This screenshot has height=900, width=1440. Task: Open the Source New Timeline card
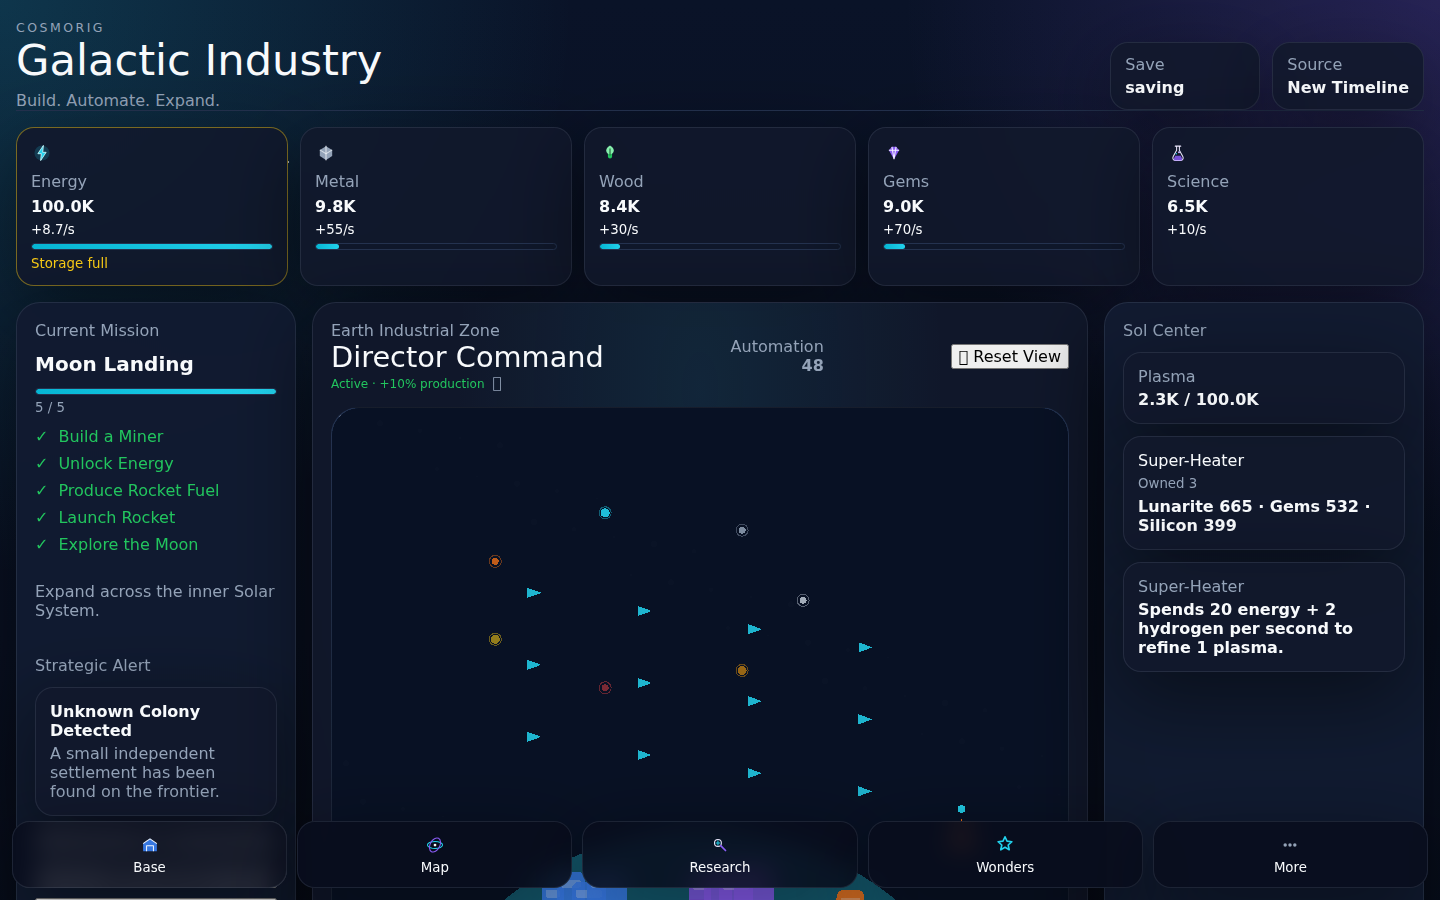1348,76
